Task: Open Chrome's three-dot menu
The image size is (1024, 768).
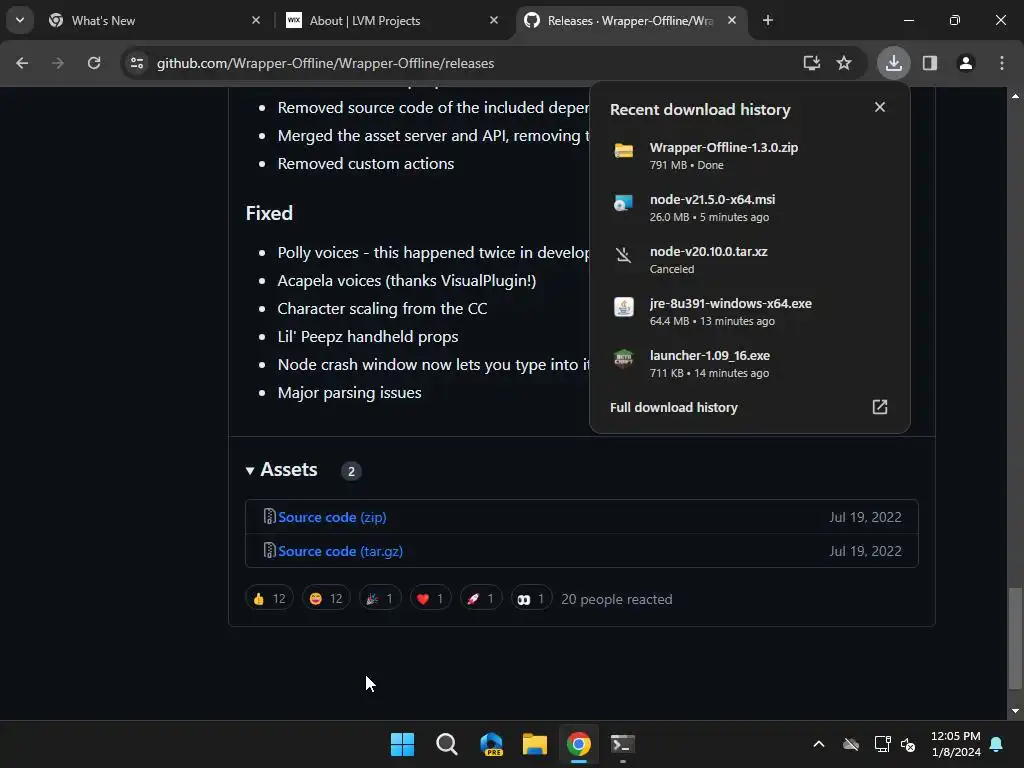Action: coord(1002,63)
